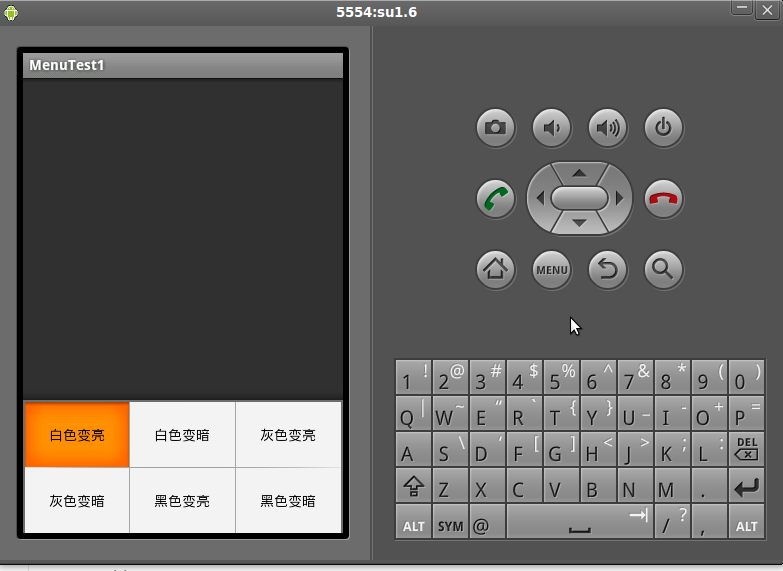Viewport: 783px width, 571px height.
Task: Click the D-pad right arrow
Action: point(620,198)
